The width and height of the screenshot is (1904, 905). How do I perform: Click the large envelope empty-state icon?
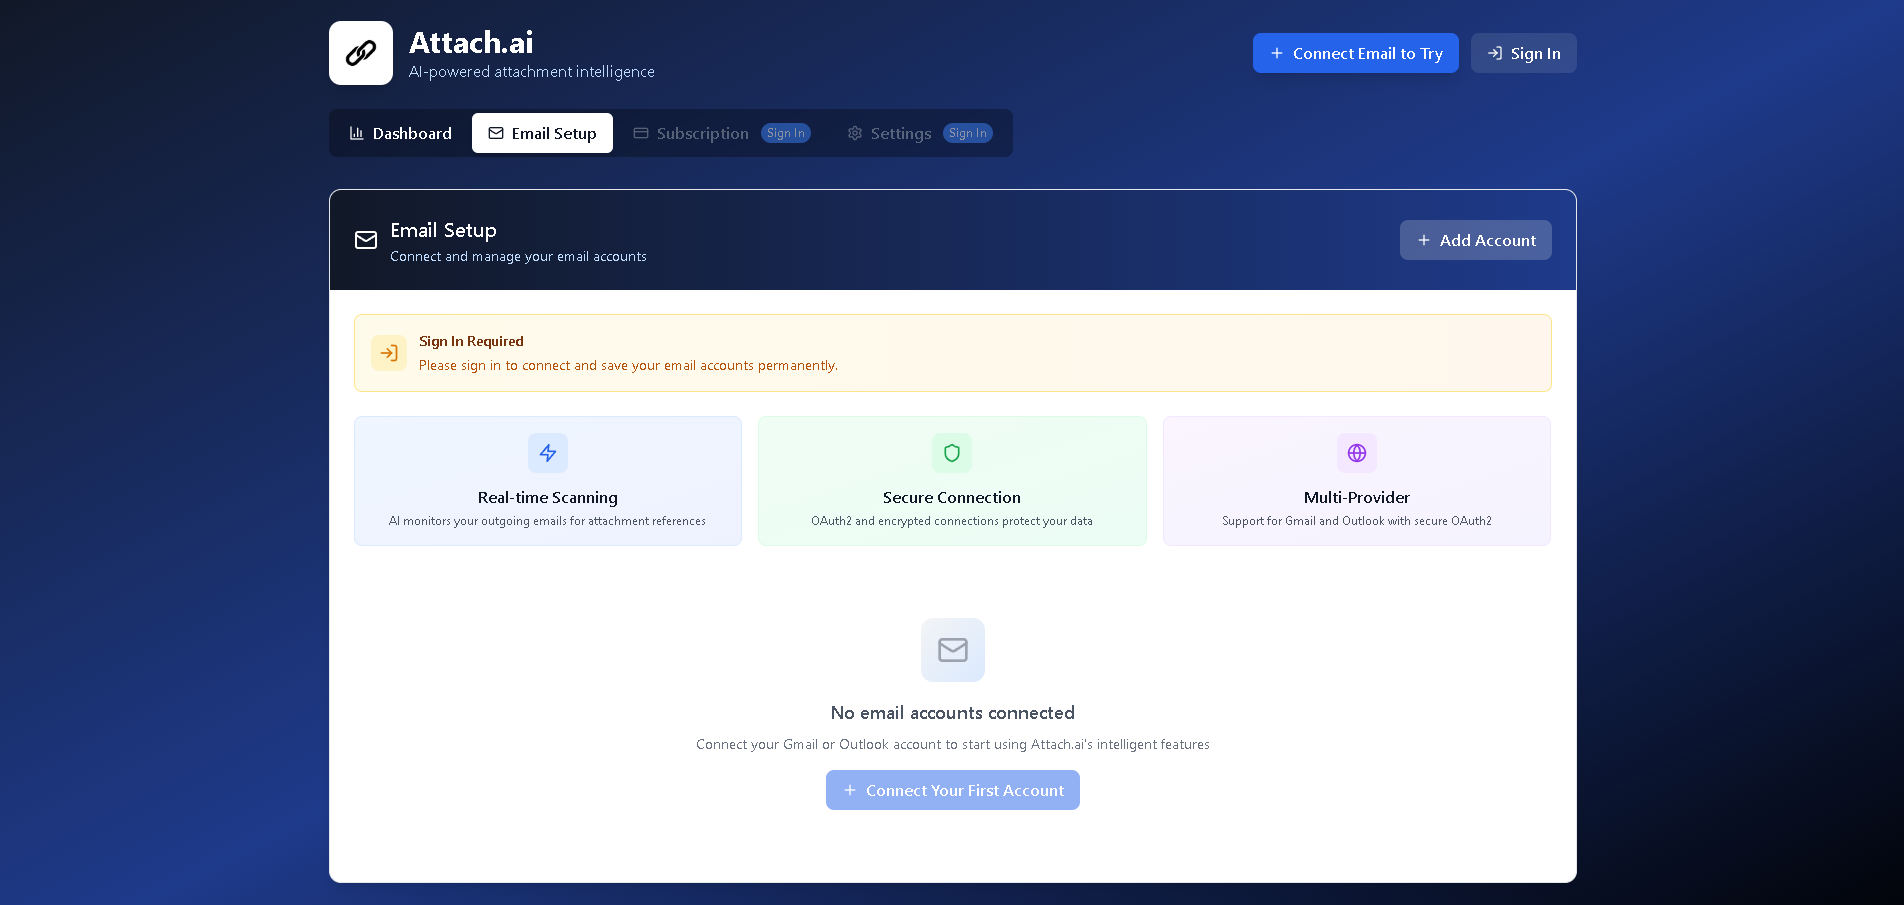tap(953, 650)
